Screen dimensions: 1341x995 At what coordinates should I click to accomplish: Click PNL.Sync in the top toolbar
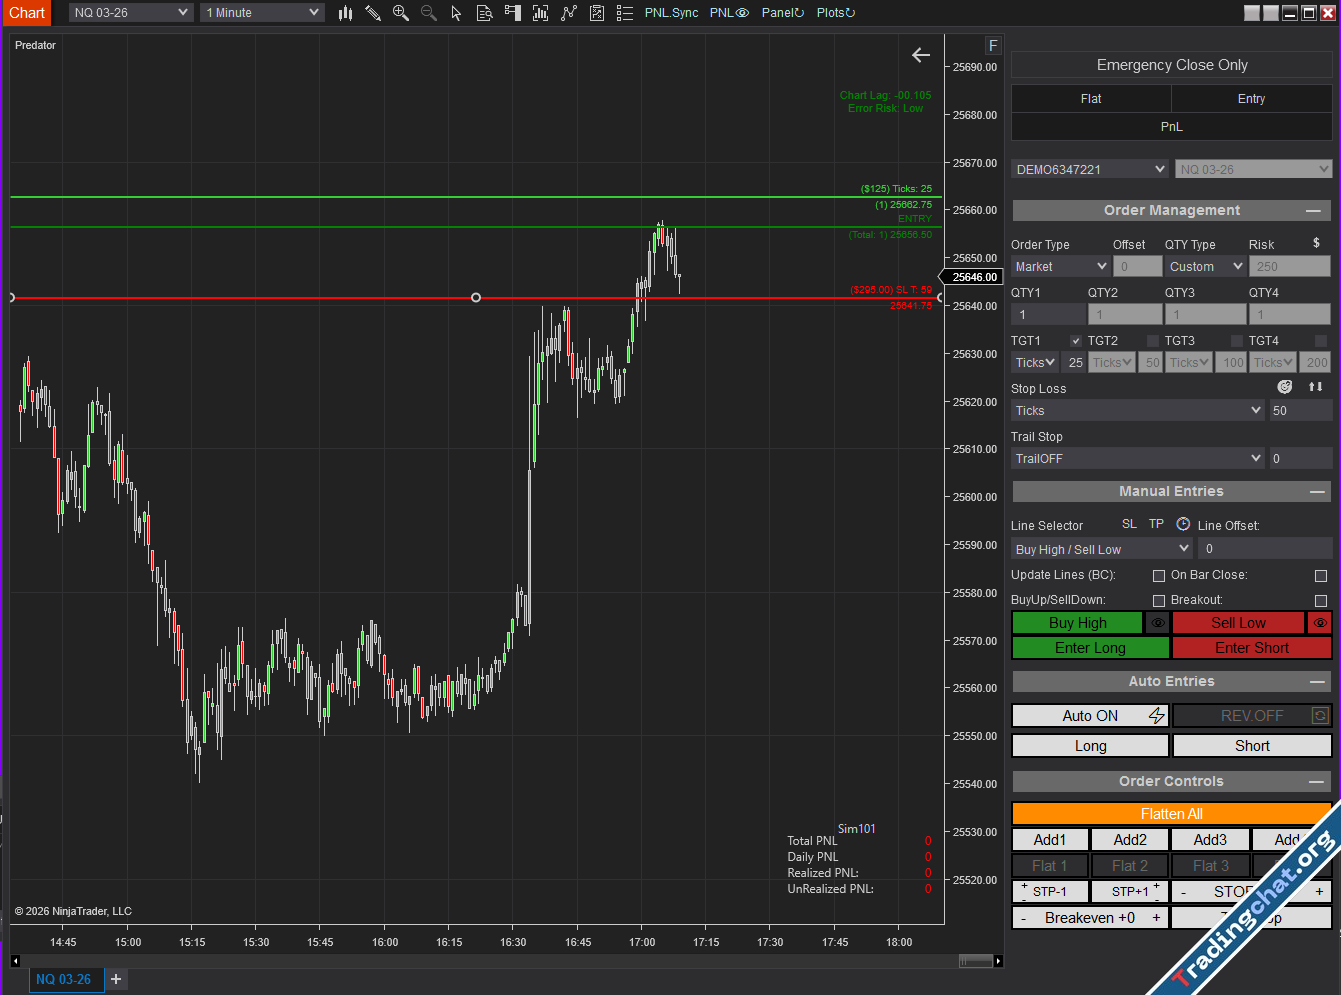tap(671, 13)
